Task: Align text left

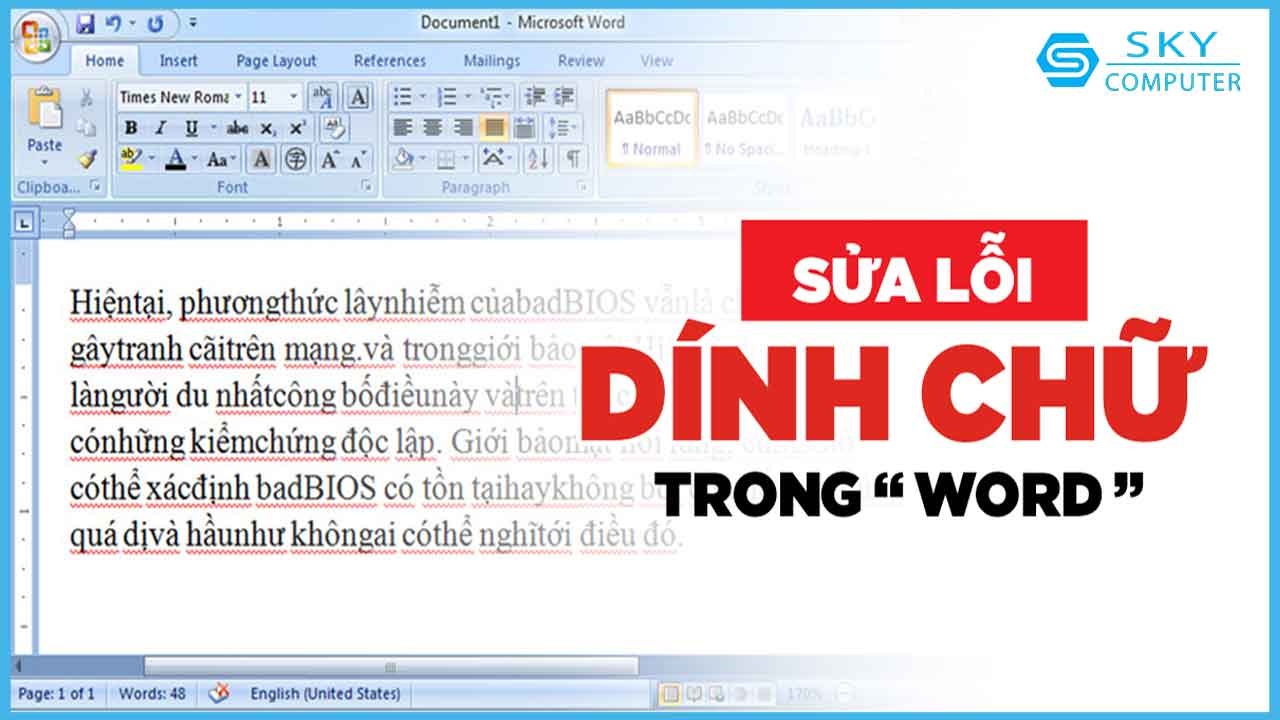Action: [x=402, y=128]
